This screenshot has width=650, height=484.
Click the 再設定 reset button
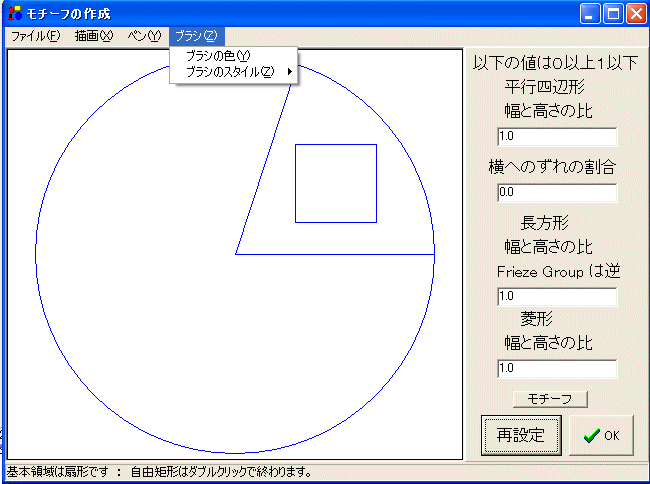pyautogui.click(x=521, y=436)
